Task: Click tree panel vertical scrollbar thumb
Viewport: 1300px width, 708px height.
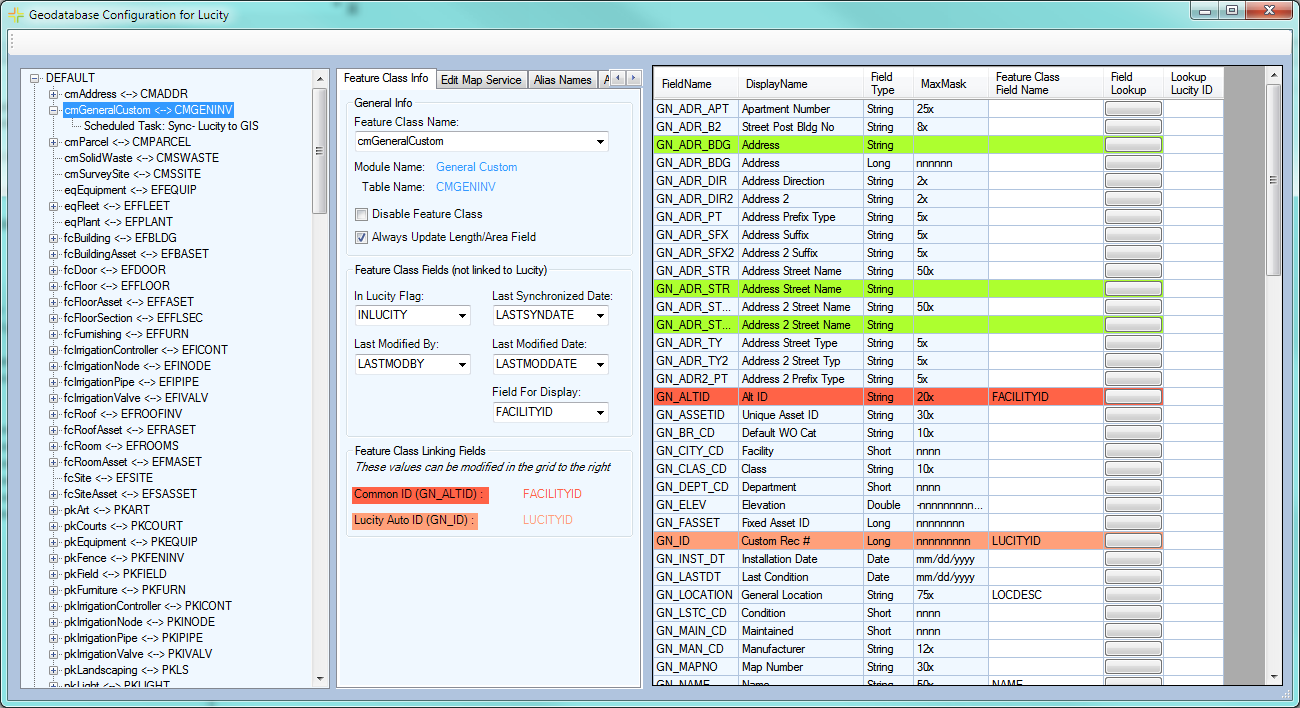Action: (x=320, y=150)
